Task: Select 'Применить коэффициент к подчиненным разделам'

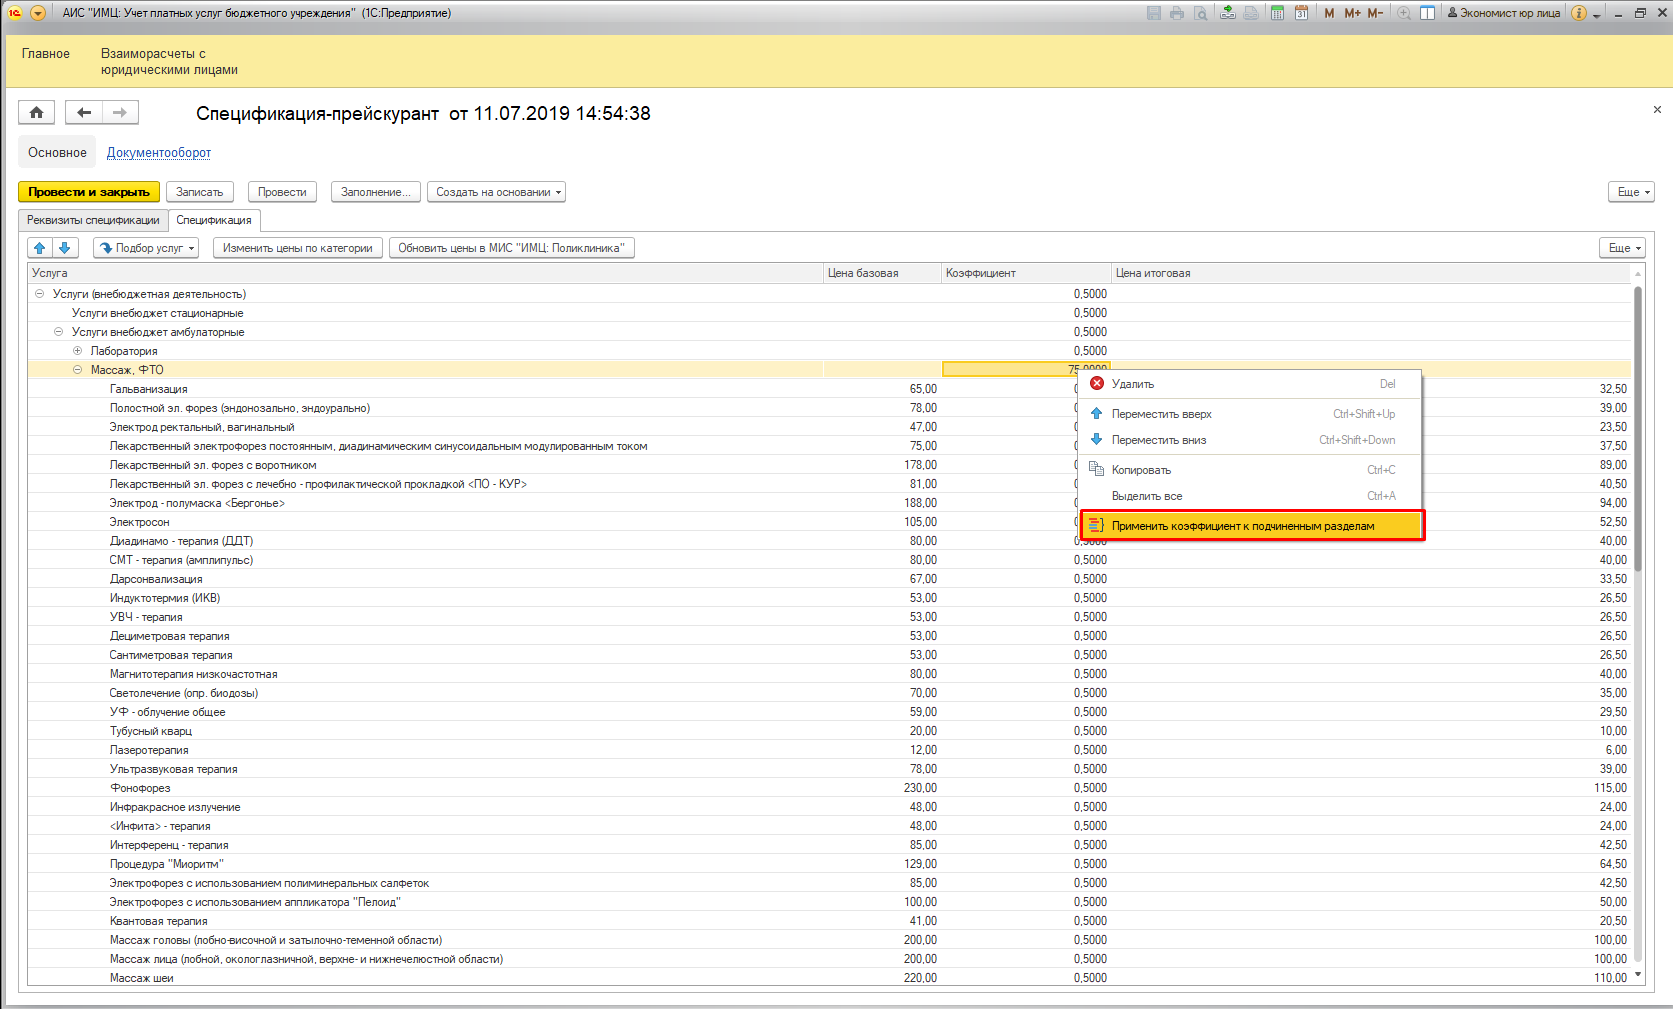Action: [1242, 526]
